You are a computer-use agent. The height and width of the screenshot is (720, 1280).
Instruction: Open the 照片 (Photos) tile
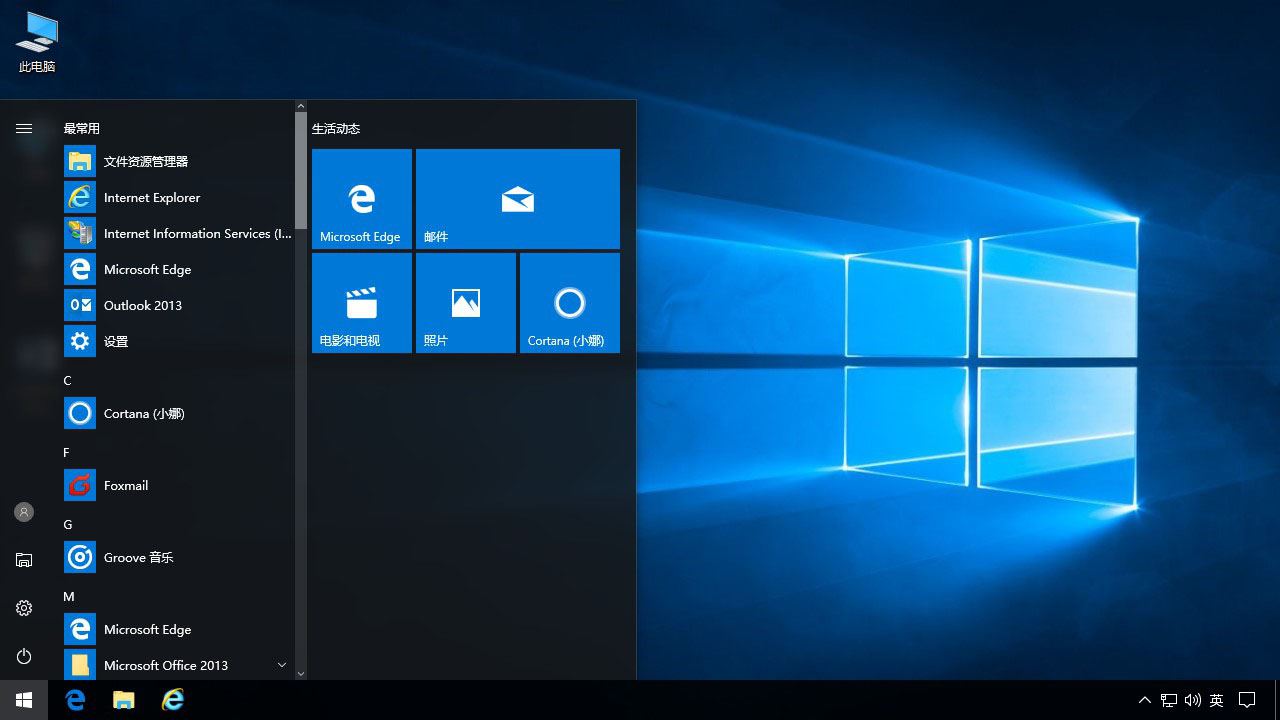click(x=466, y=303)
